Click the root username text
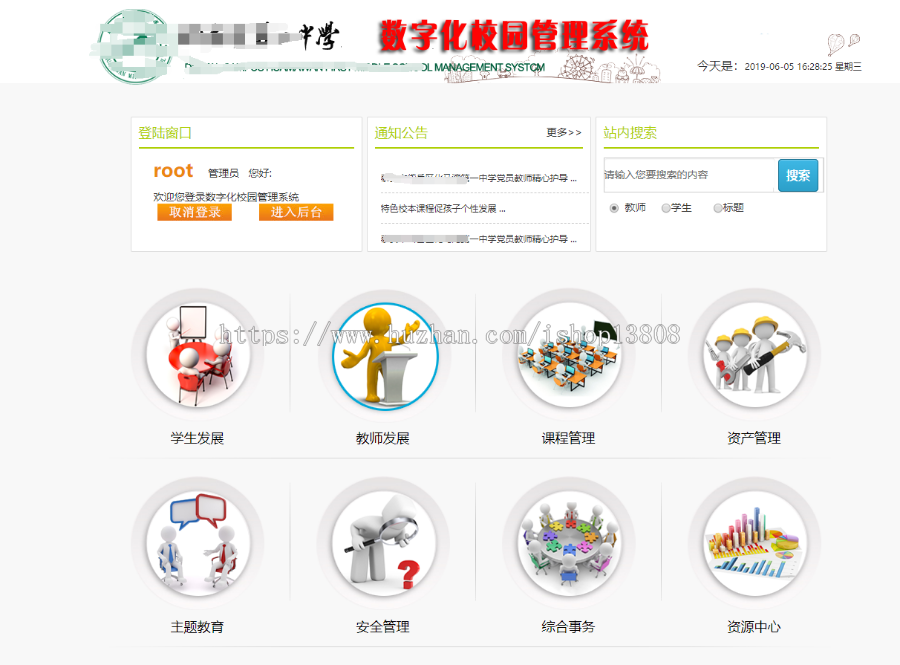The width and height of the screenshot is (900, 665). [173, 171]
